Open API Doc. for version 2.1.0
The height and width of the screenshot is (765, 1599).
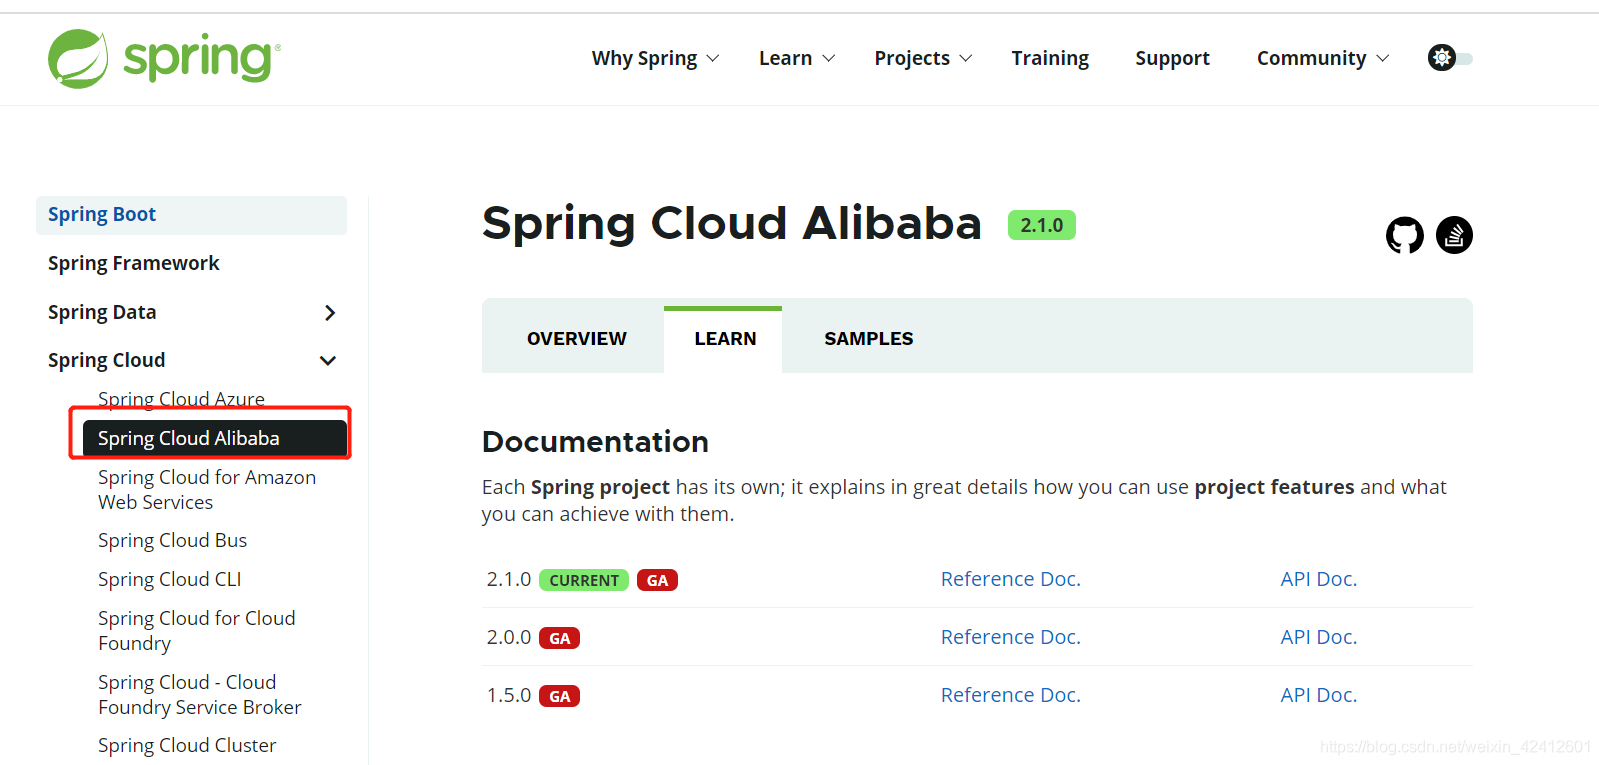coord(1319,579)
